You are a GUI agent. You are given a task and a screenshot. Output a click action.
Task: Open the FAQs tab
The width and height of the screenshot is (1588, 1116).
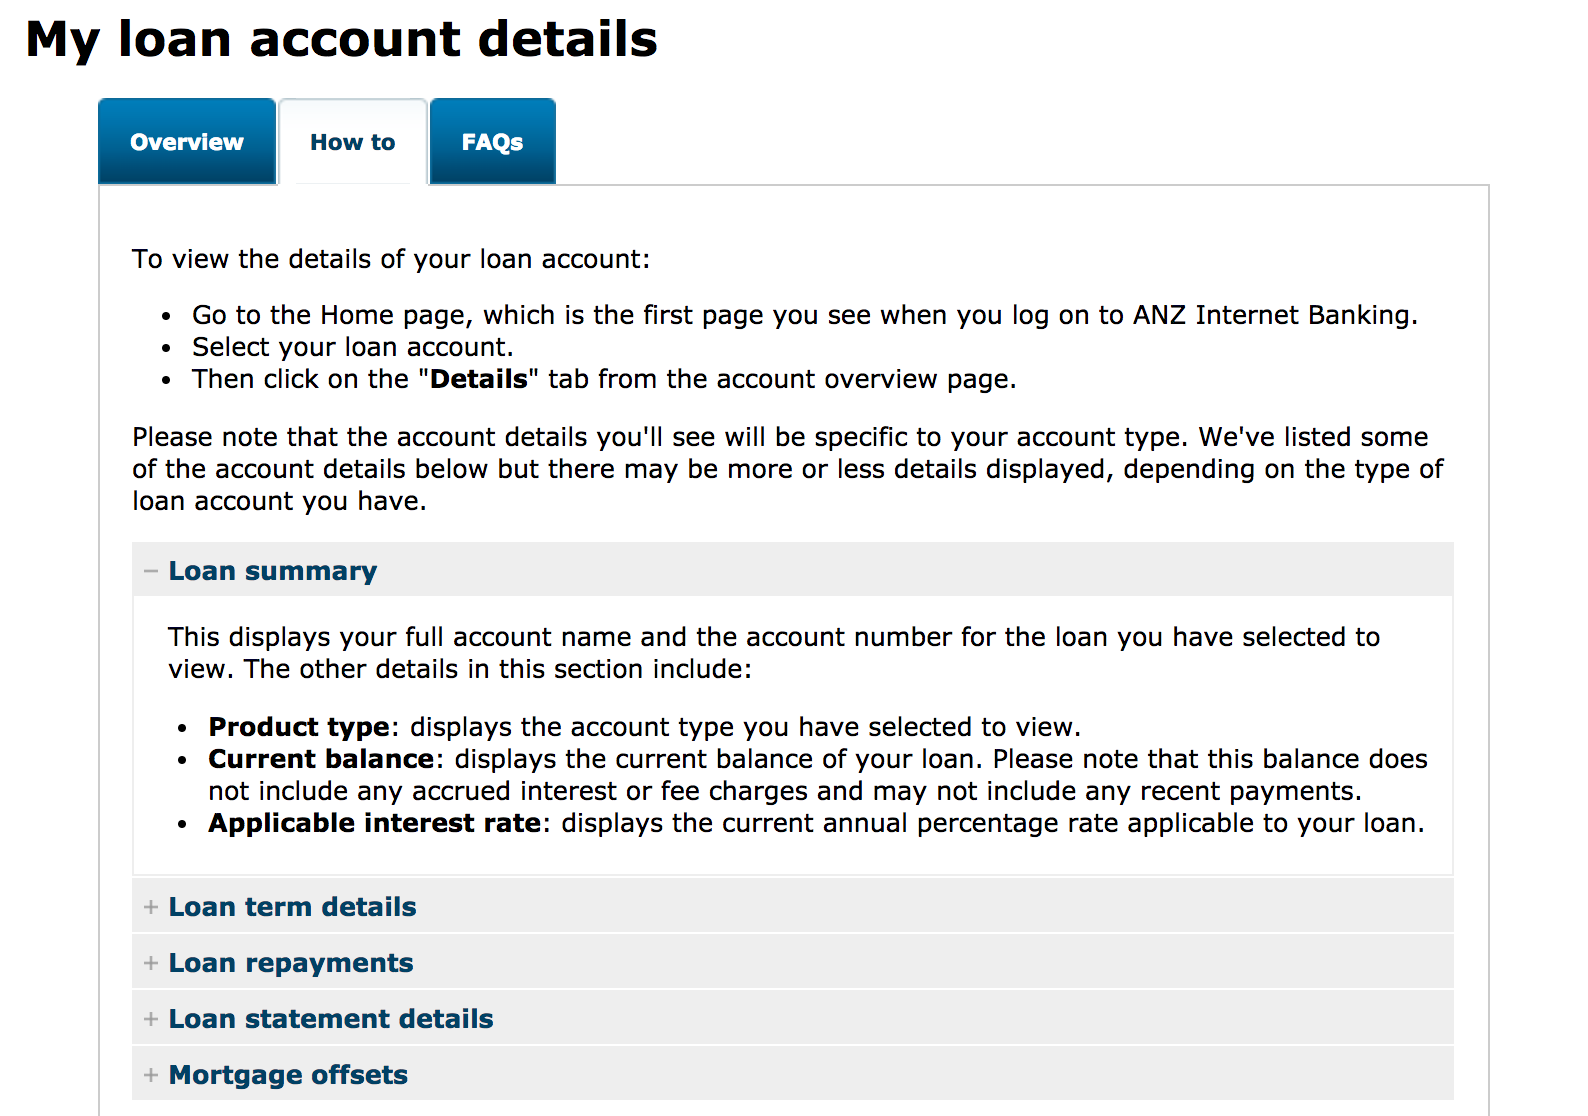[x=492, y=142]
